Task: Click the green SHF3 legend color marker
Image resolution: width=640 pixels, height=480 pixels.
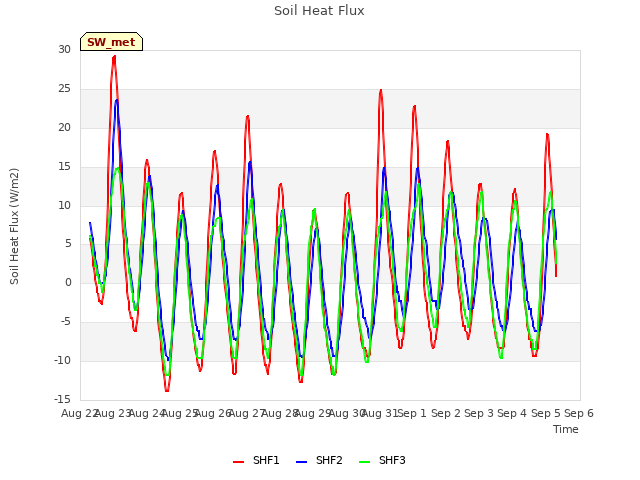Action: tap(364, 462)
